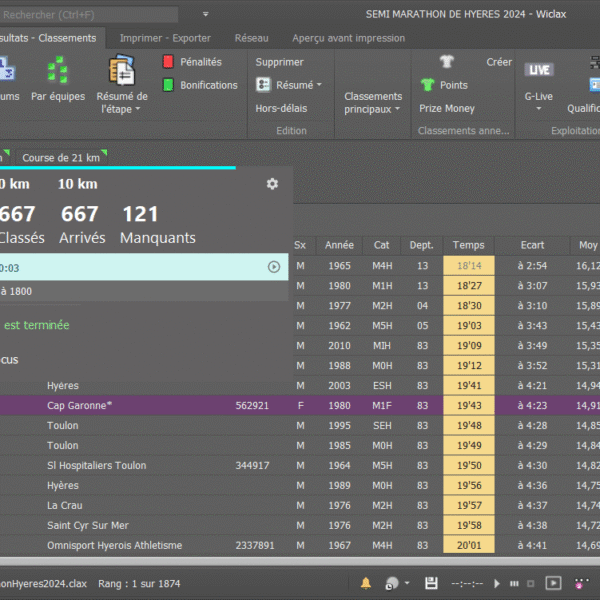The height and width of the screenshot is (600, 600).
Task: Click the 20'01 time cell
Action: pyautogui.click(x=469, y=545)
